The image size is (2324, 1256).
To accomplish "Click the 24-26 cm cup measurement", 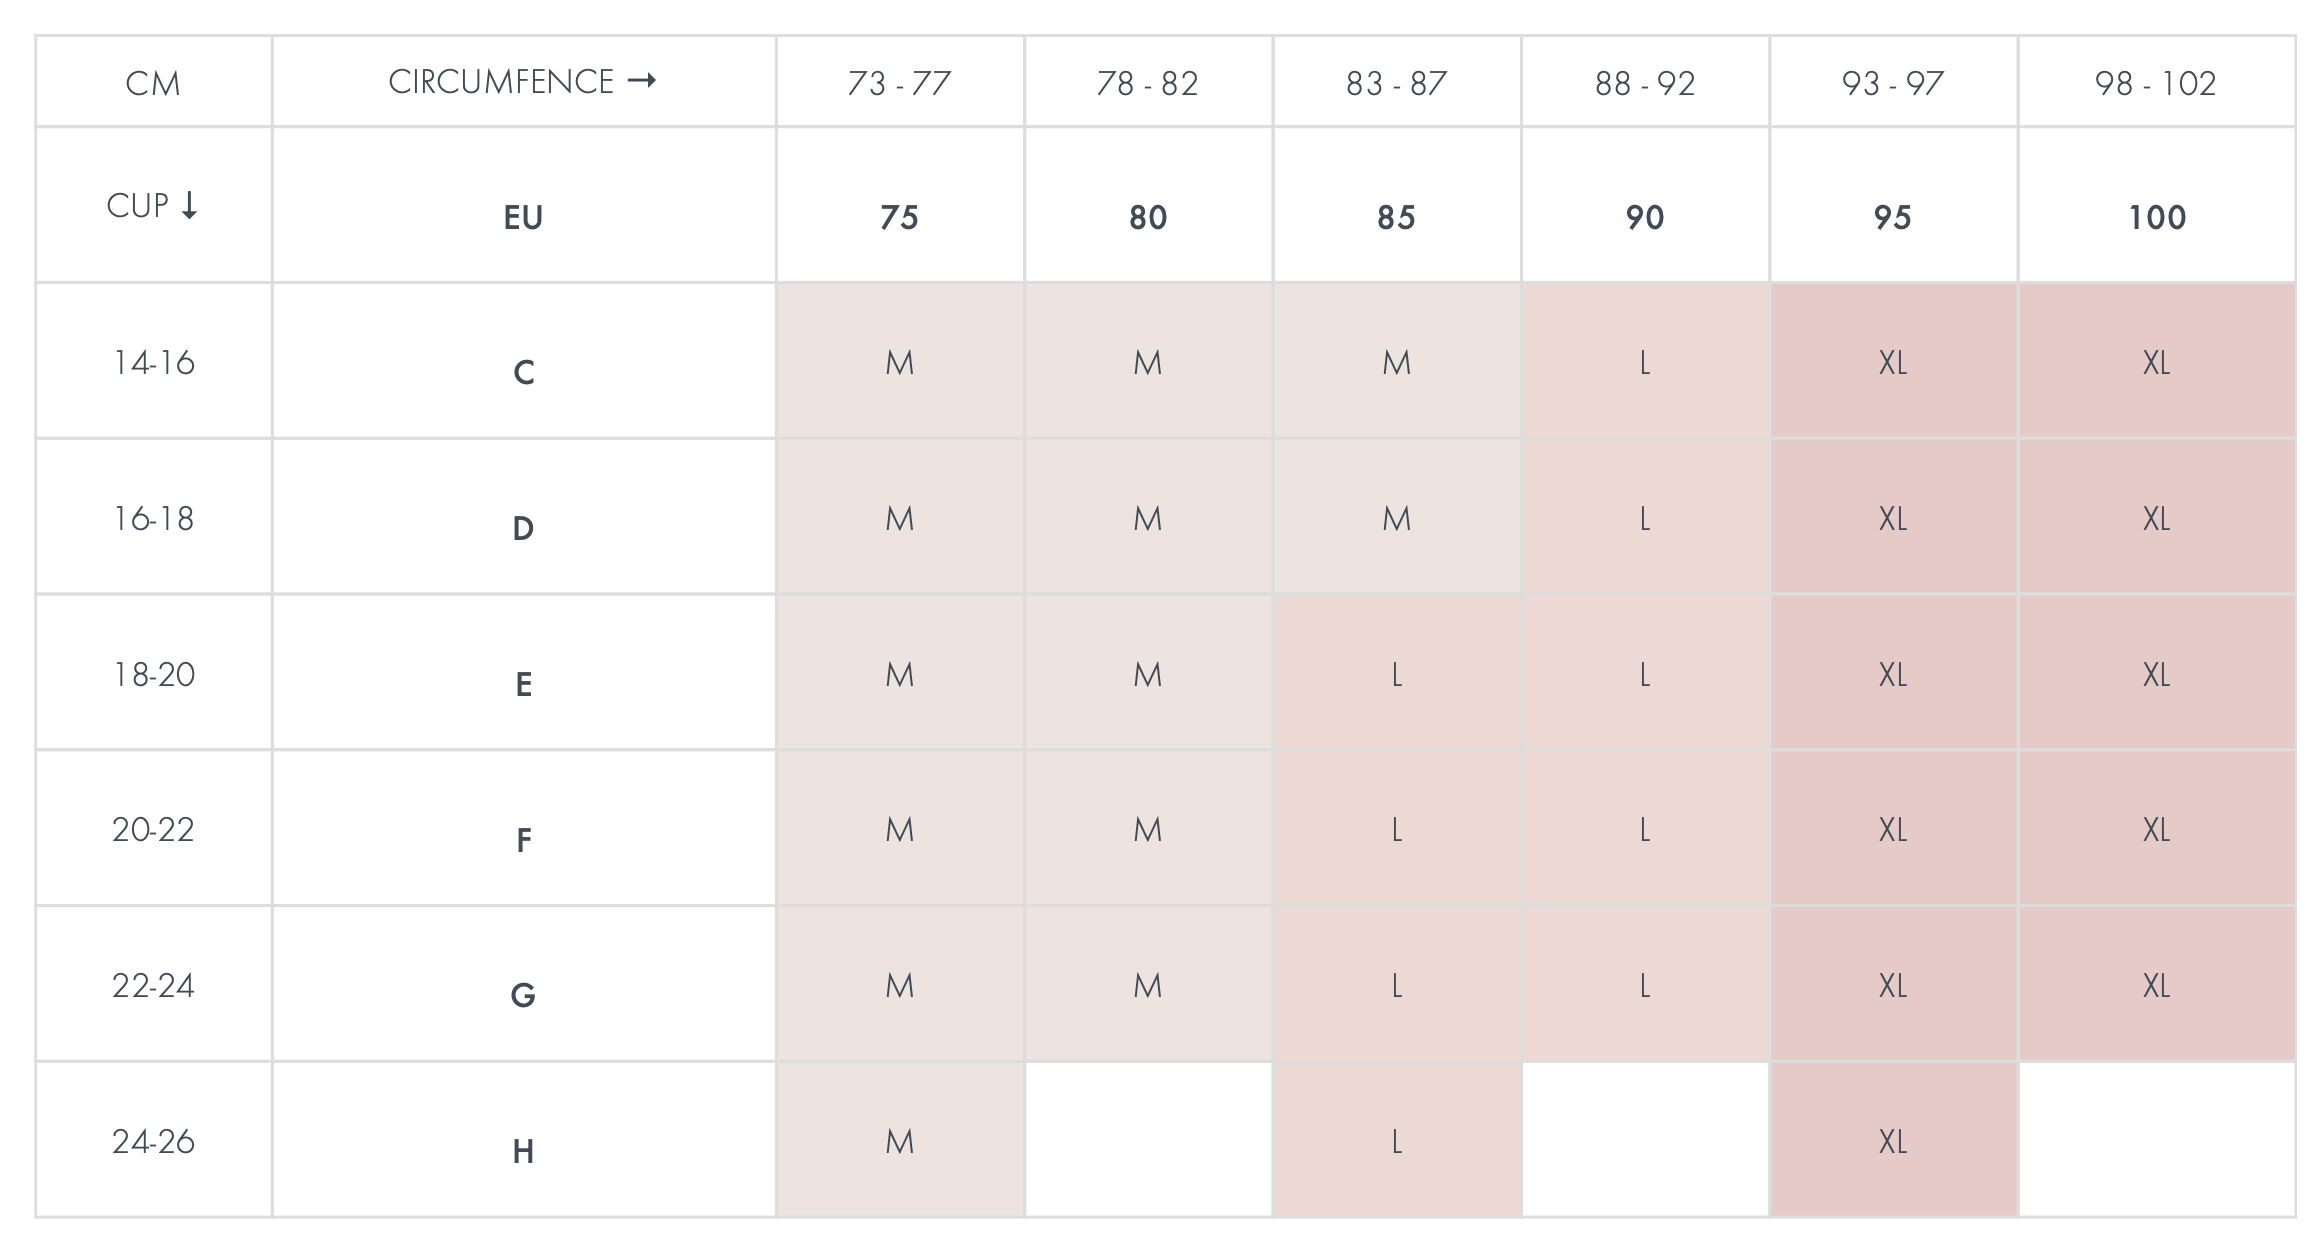I will (153, 1141).
